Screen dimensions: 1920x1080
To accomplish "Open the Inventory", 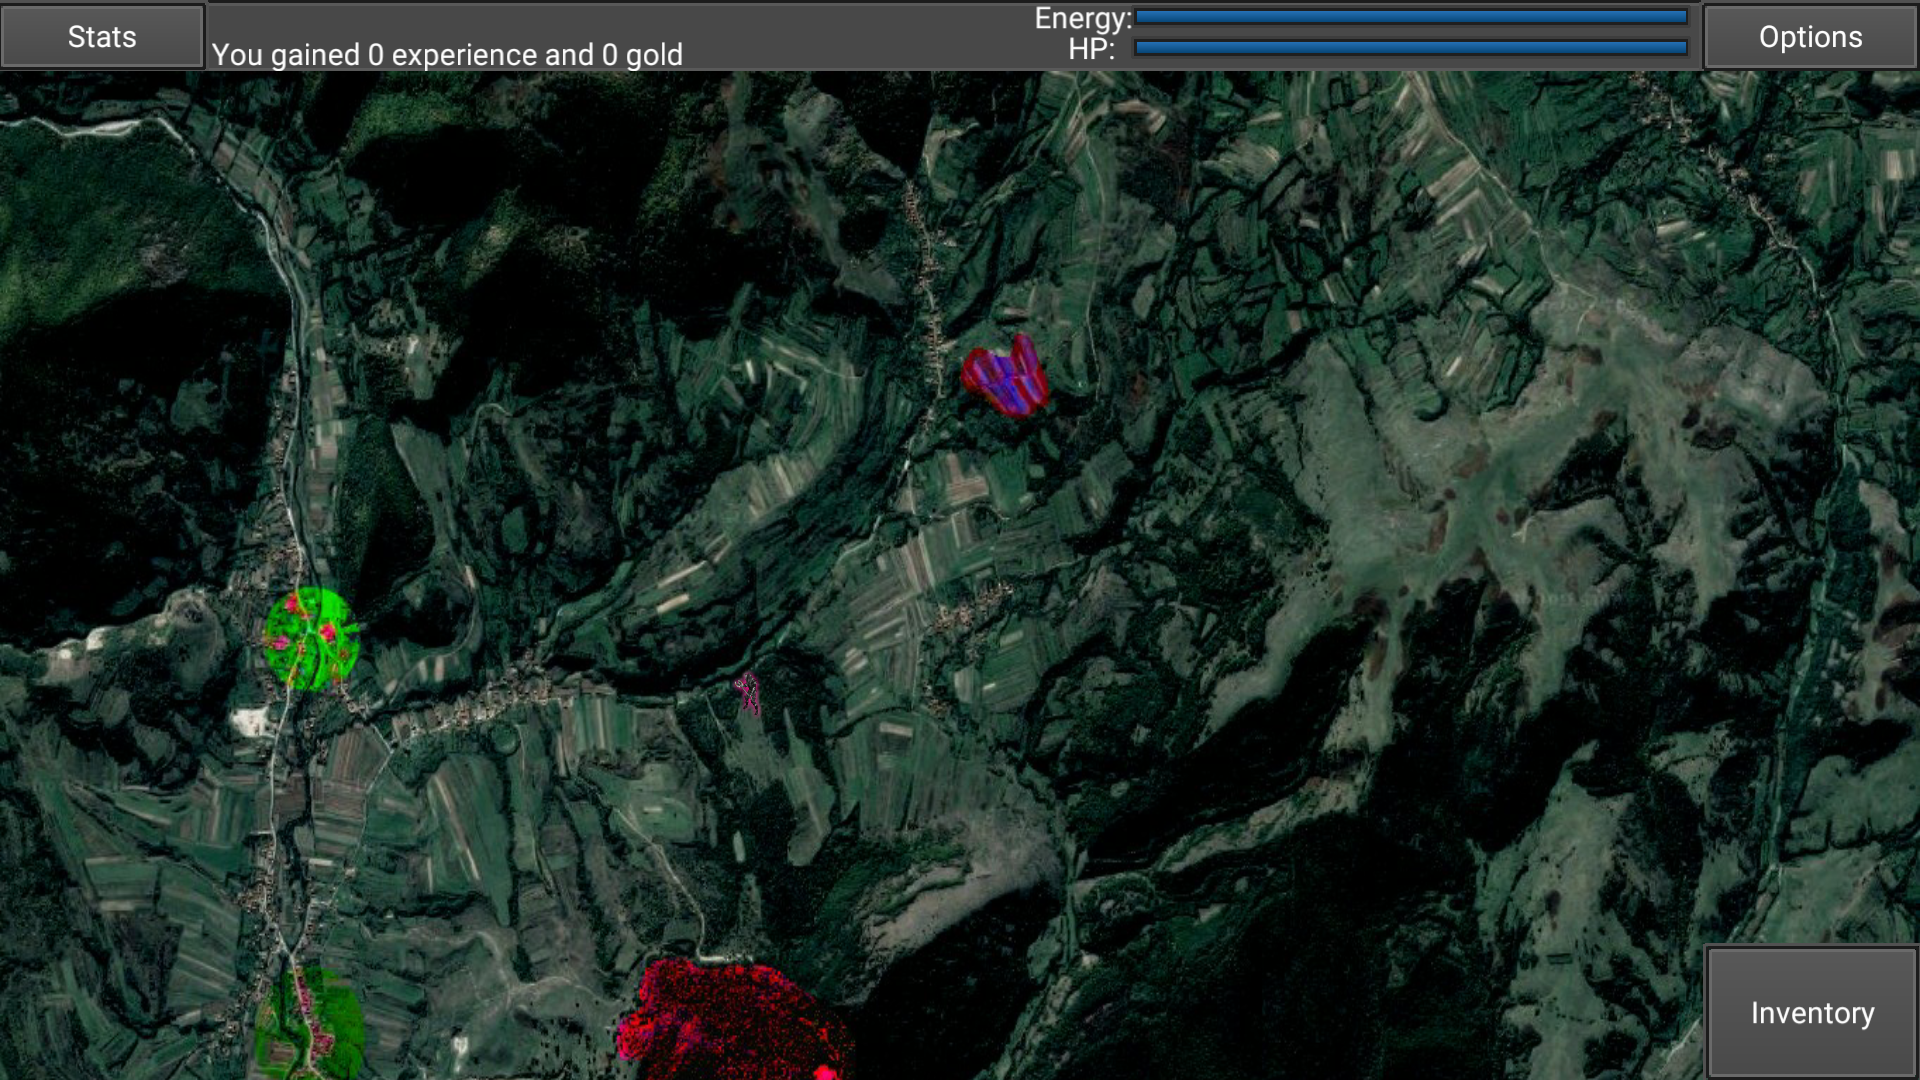I will (1812, 1012).
